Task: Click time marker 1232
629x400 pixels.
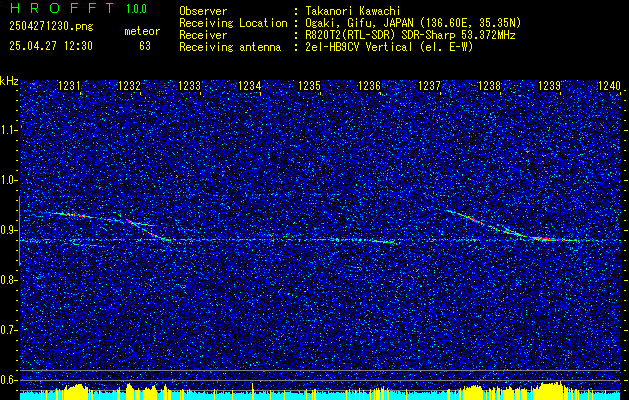Action: click(130, 86)
